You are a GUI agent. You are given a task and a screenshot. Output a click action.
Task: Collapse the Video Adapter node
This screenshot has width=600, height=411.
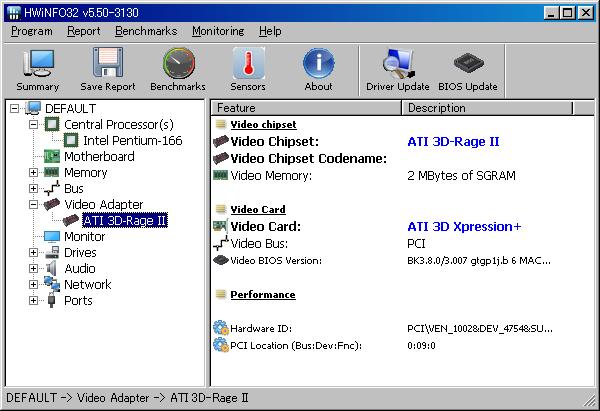tap(33, 205)
